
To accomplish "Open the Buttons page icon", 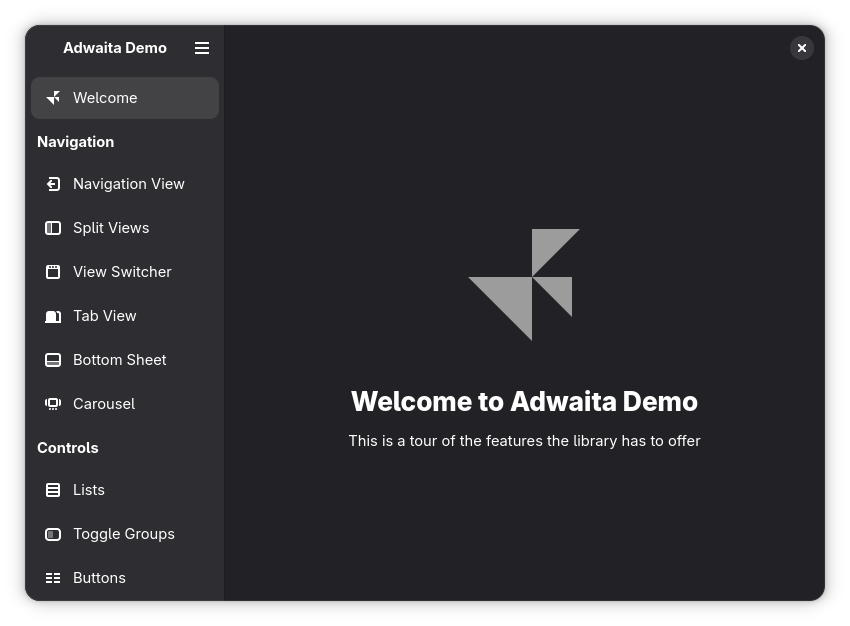I will click(x=53, y=578).
